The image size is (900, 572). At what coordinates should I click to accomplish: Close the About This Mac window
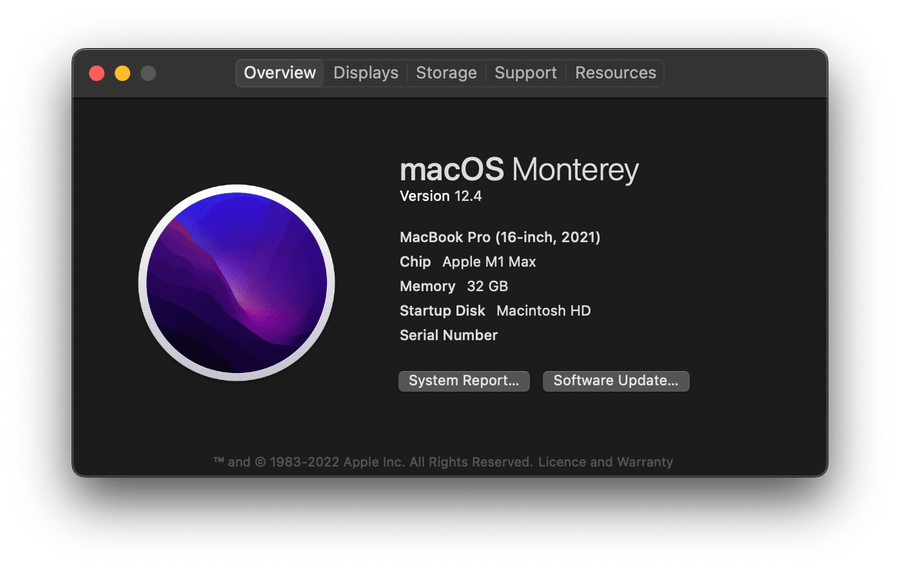pos(97,73)
